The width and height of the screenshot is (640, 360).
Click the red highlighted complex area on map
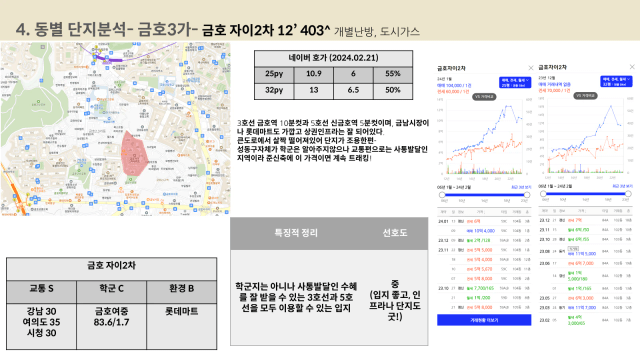[135, 154]
